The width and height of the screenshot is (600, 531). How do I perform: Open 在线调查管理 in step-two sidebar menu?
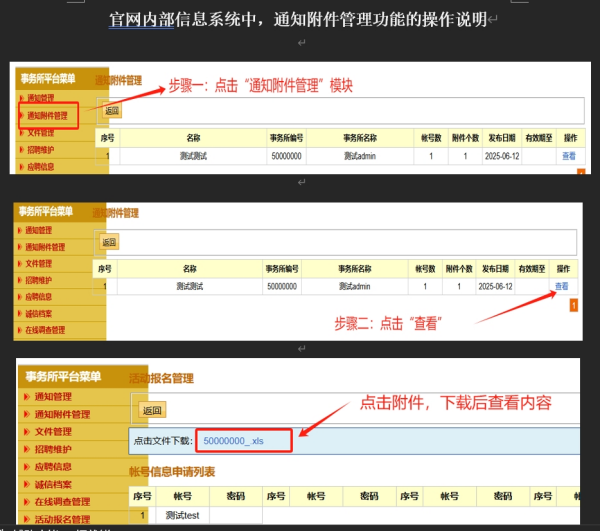pos(45,330)
